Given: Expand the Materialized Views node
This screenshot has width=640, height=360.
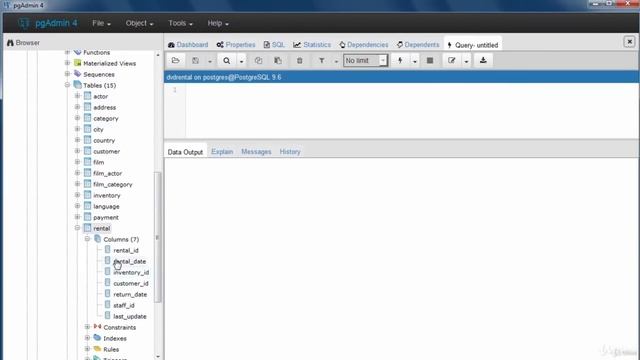Looking at the screenshot, I should (x=67, y=63).
